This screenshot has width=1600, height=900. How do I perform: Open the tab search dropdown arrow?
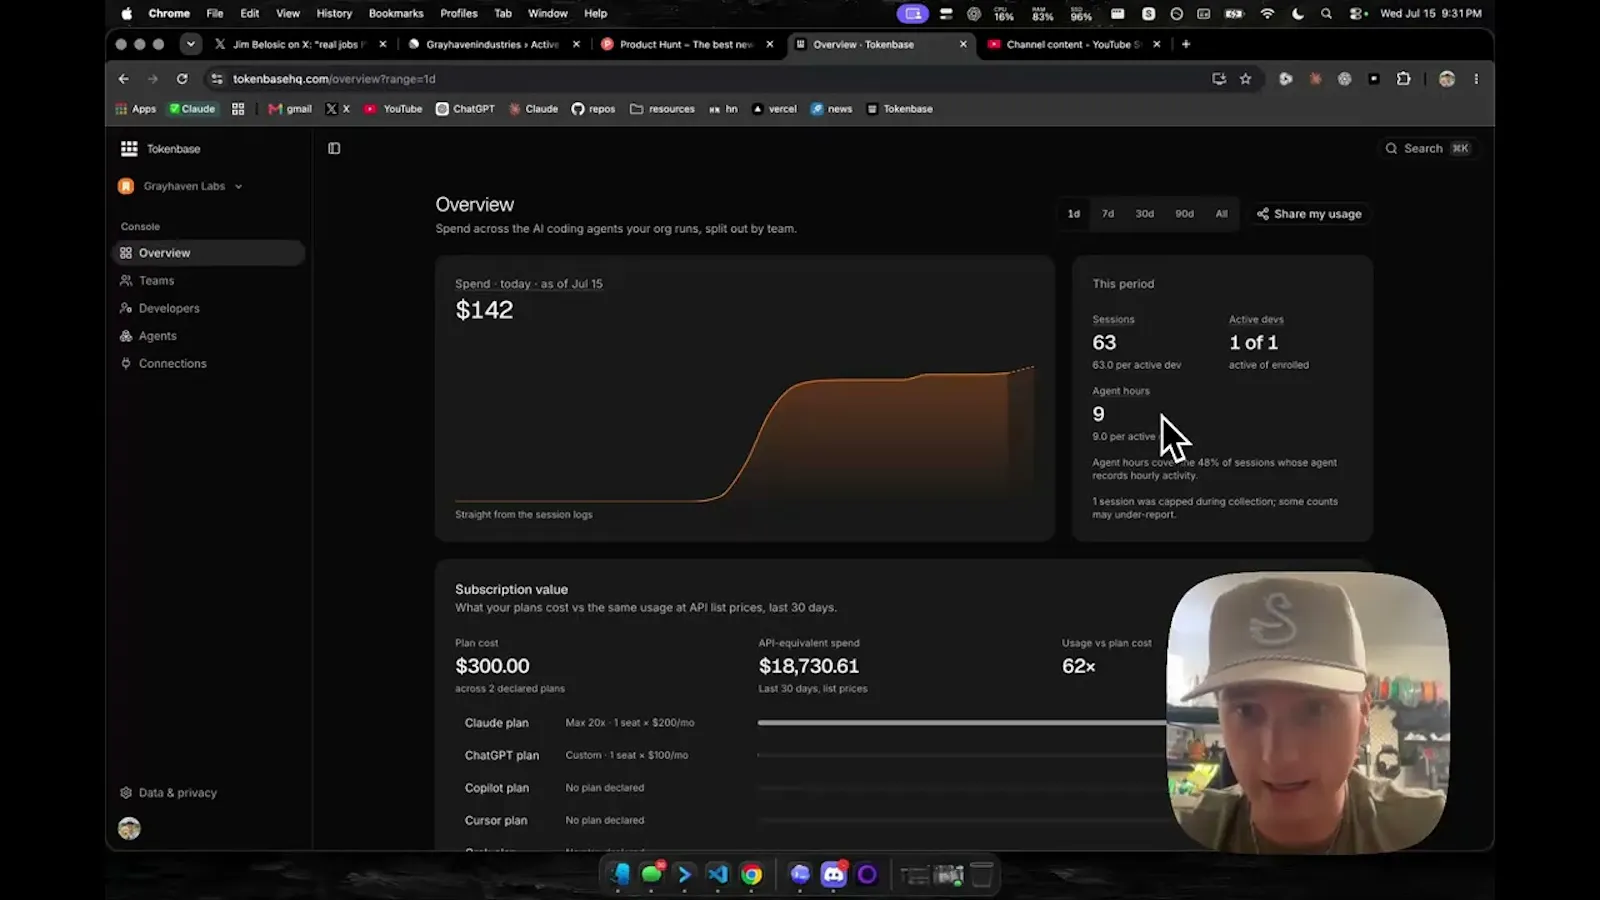[x=190, y=44]
